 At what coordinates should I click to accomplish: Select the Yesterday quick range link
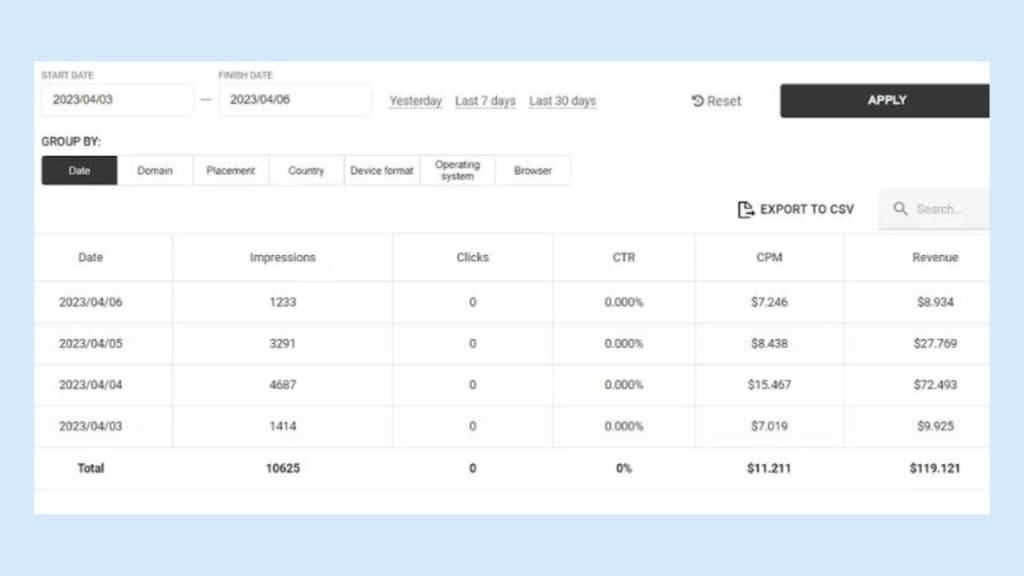(x=415, y=101)
